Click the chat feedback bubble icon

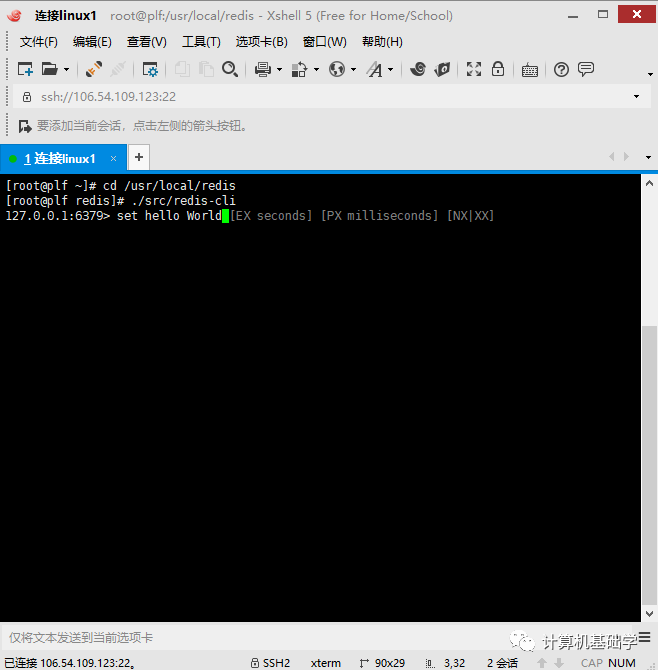click(586, 69)
